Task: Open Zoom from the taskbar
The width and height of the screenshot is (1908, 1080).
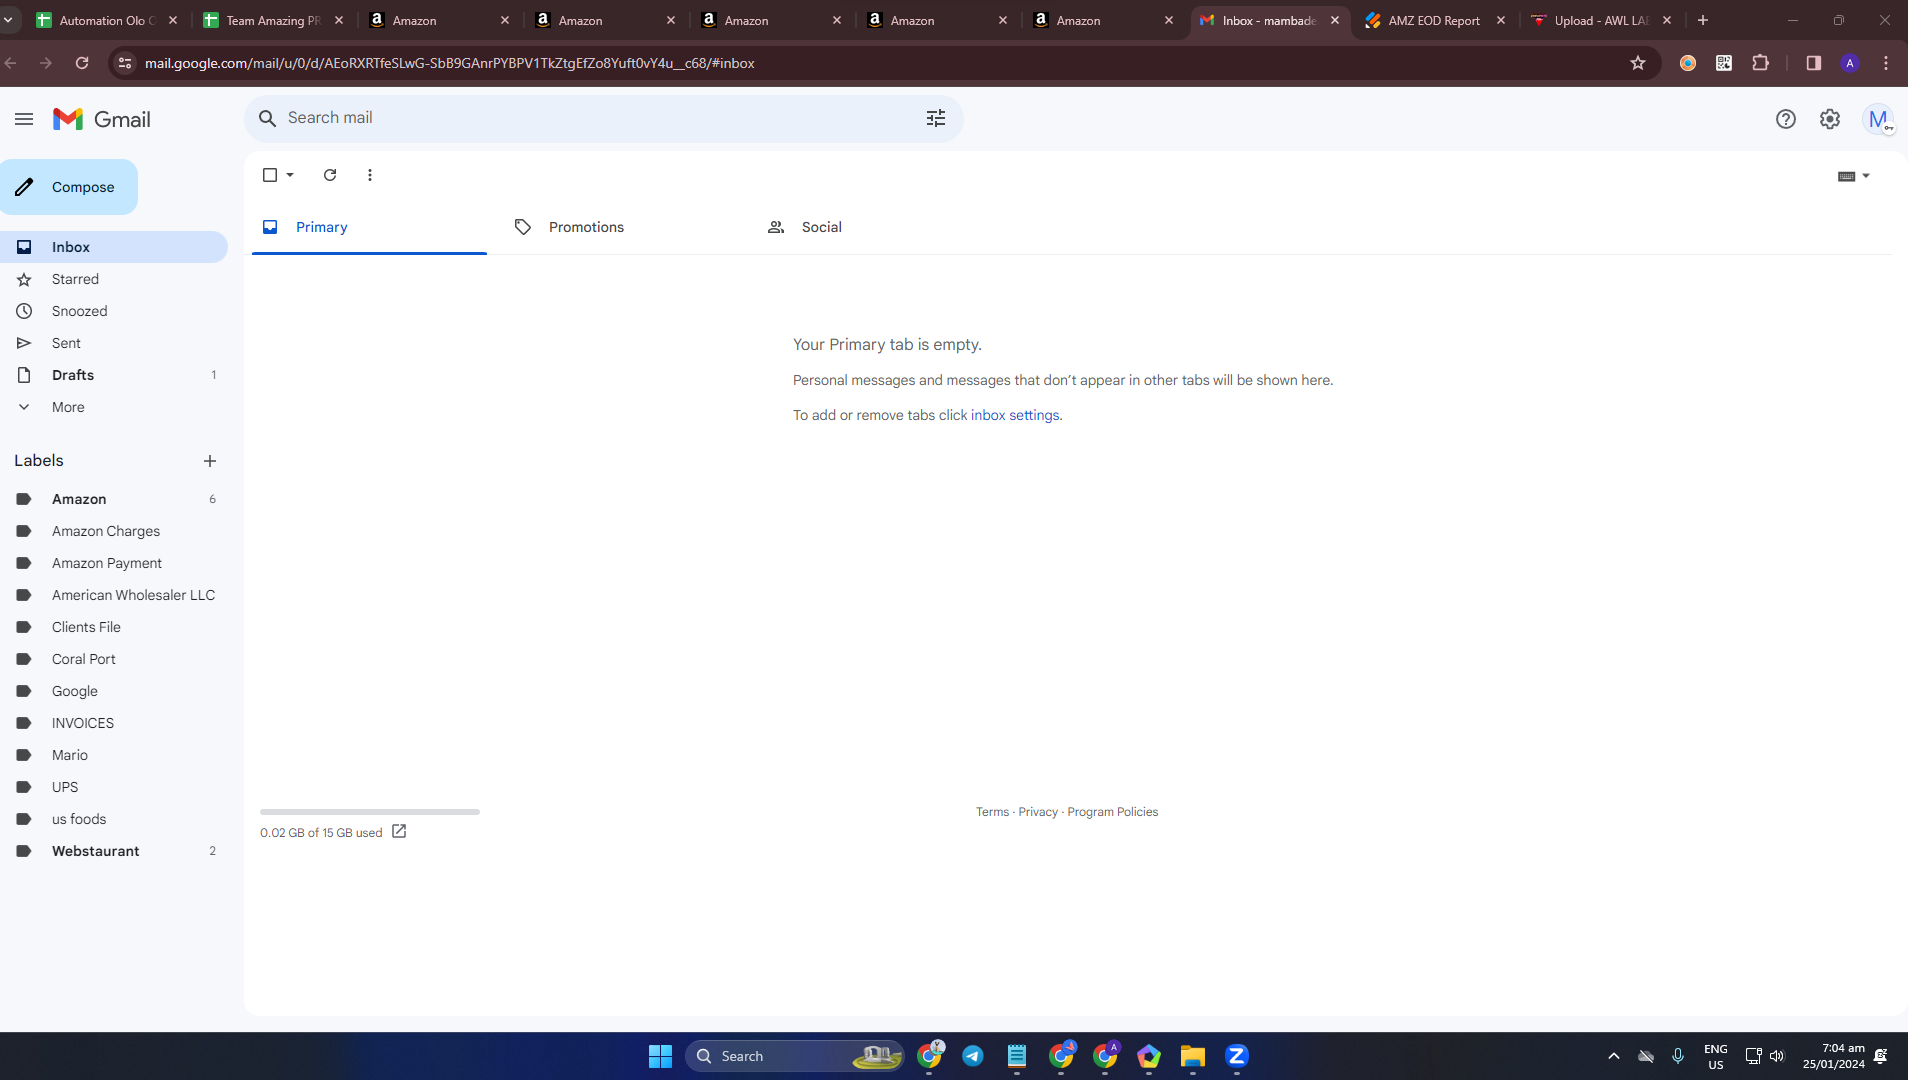Action: 1237,1056
